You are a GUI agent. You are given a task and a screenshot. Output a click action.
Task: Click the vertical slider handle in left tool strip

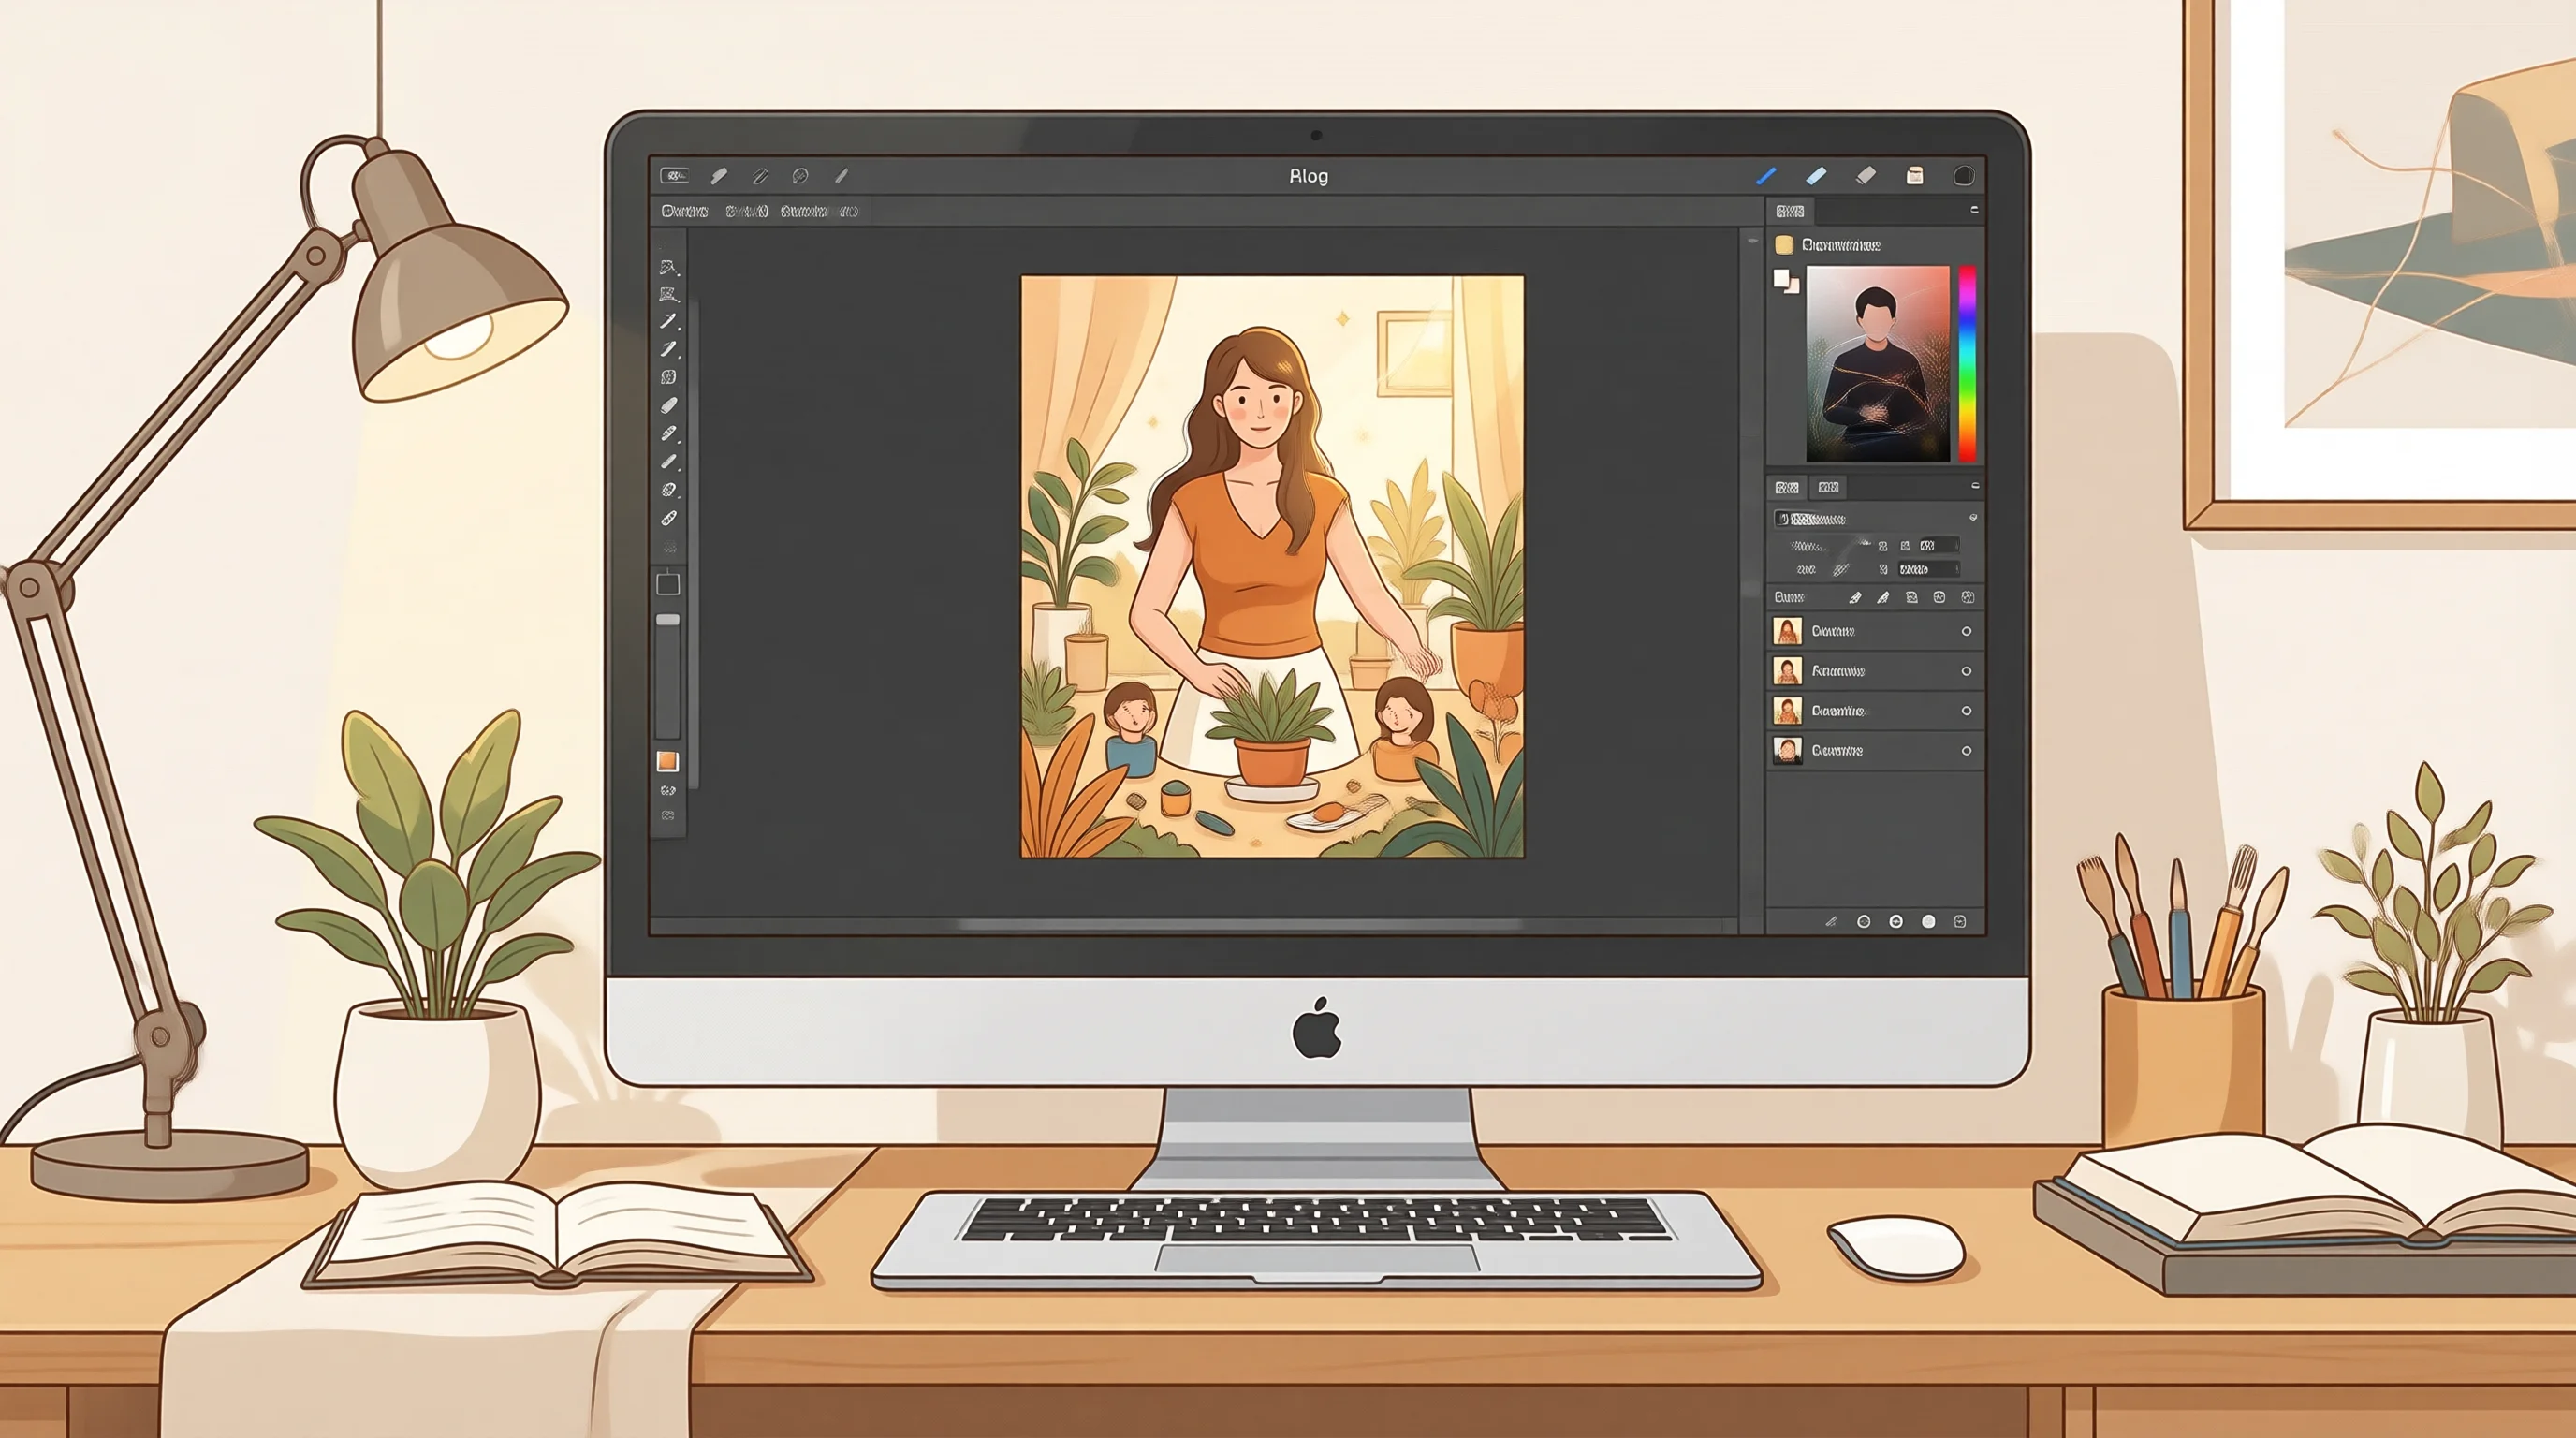click(x=668, y=620)
